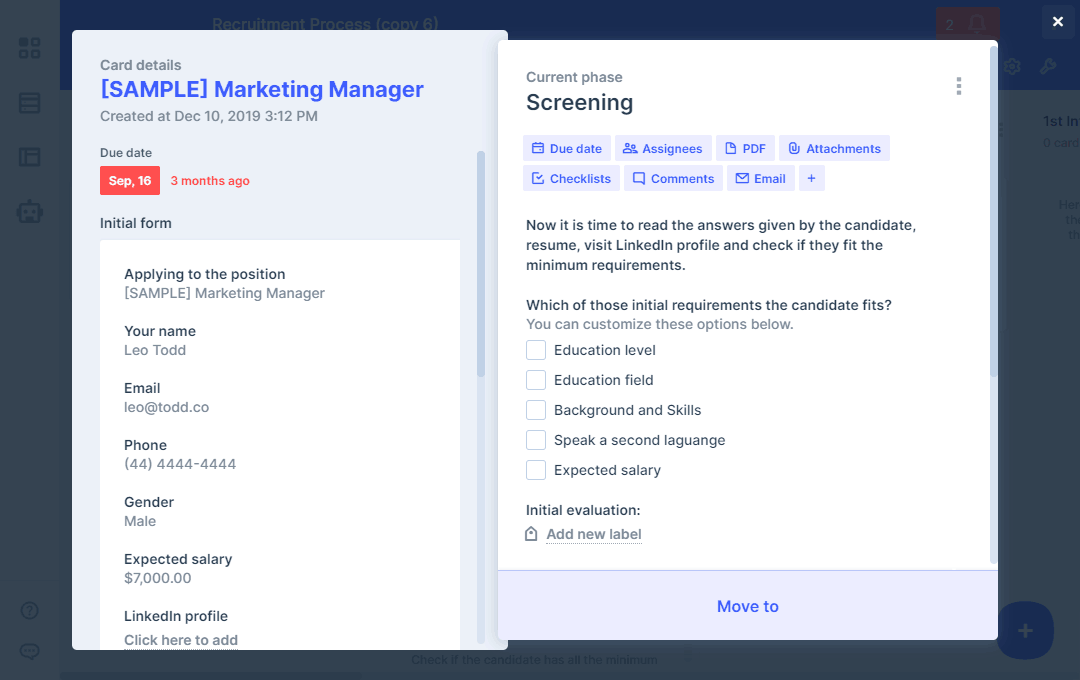Open the Comments section
The height and width of the screenshot is (680, 1080).
pyautogui.click(x=672, y=178)
